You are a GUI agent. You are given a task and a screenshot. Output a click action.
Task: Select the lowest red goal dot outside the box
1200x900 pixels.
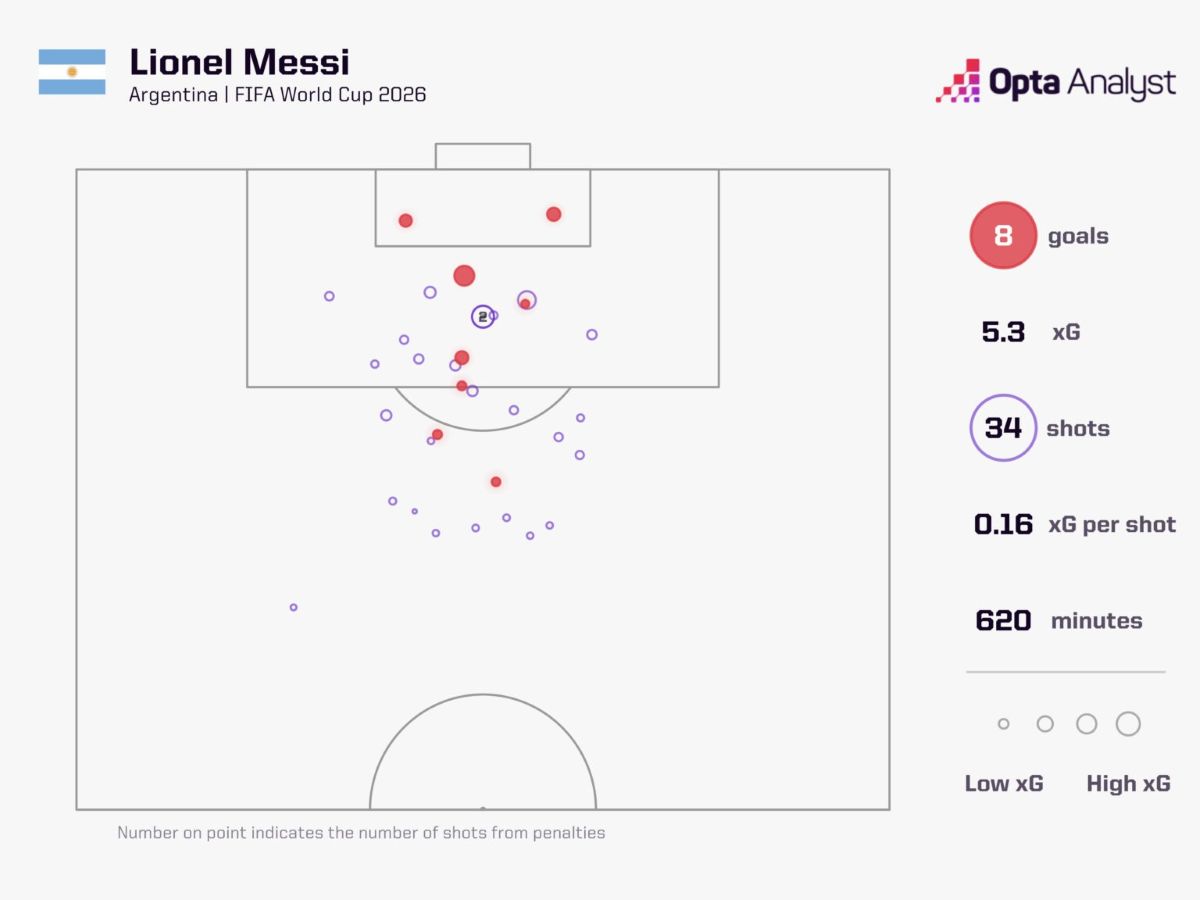point(496,482)
